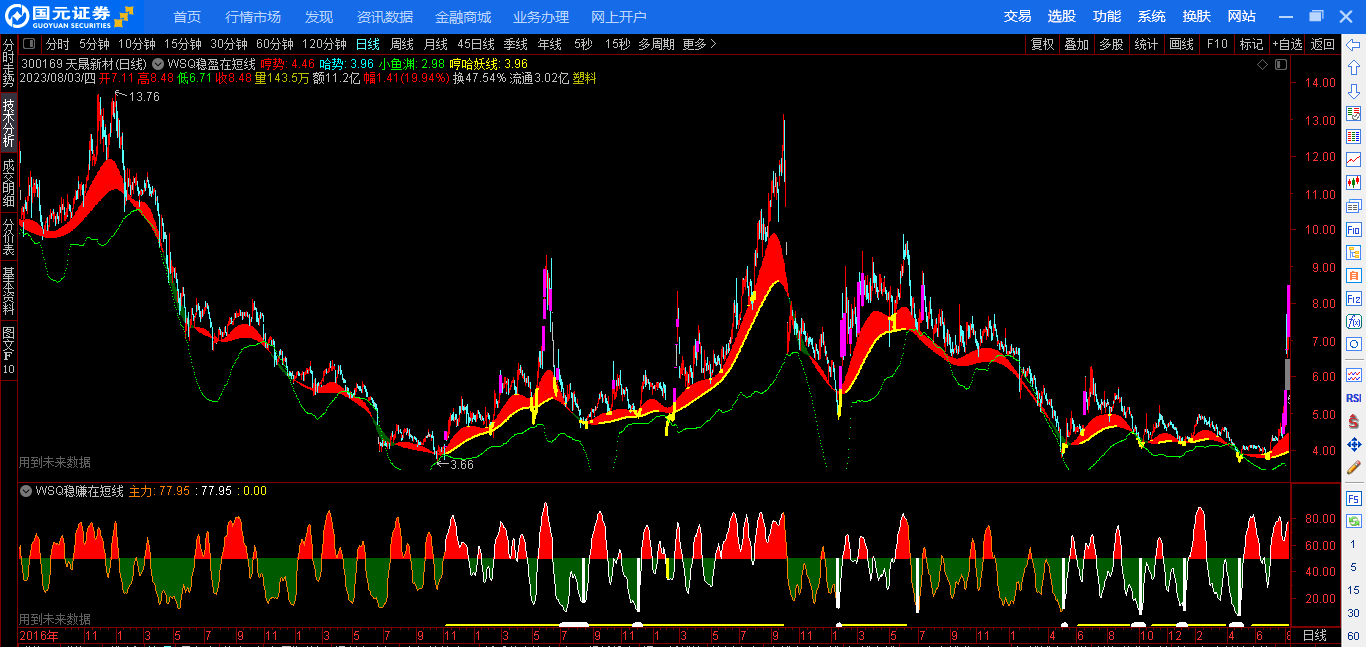Click the 返回 button
The height and width of the screenshot is (647, 1366).
1322,44
